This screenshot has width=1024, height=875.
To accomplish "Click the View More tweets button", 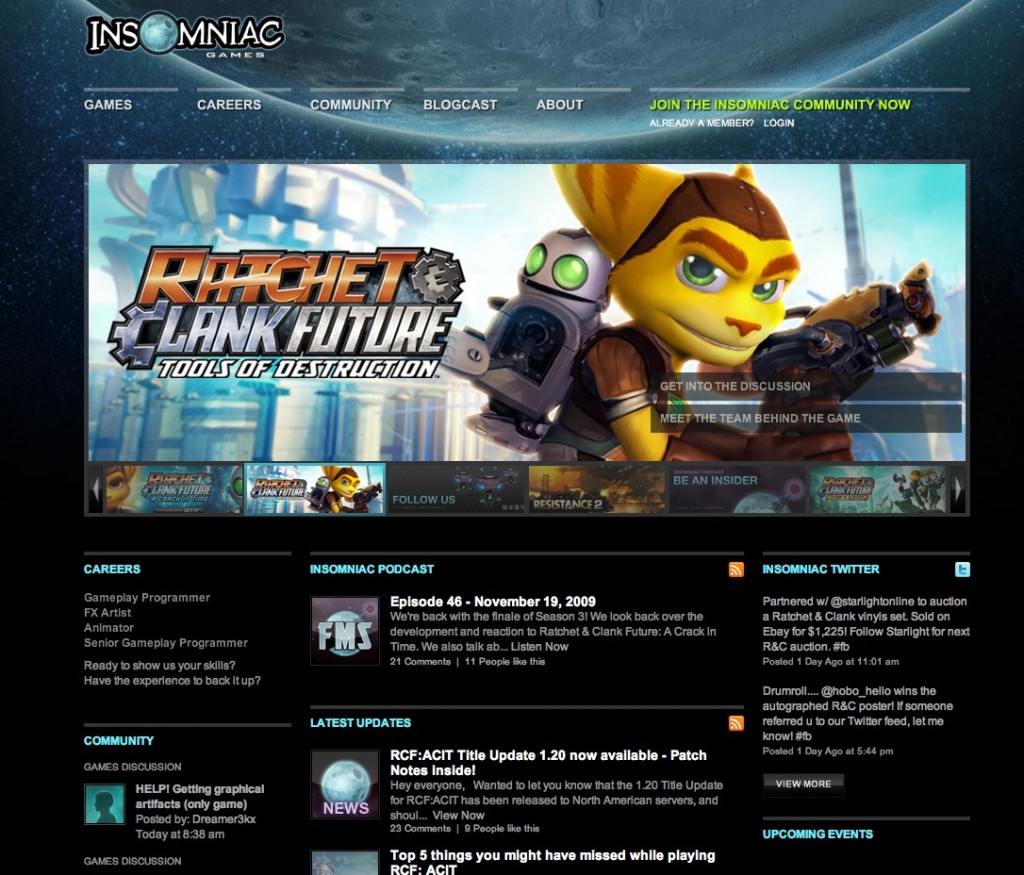I will pos(803,784).
